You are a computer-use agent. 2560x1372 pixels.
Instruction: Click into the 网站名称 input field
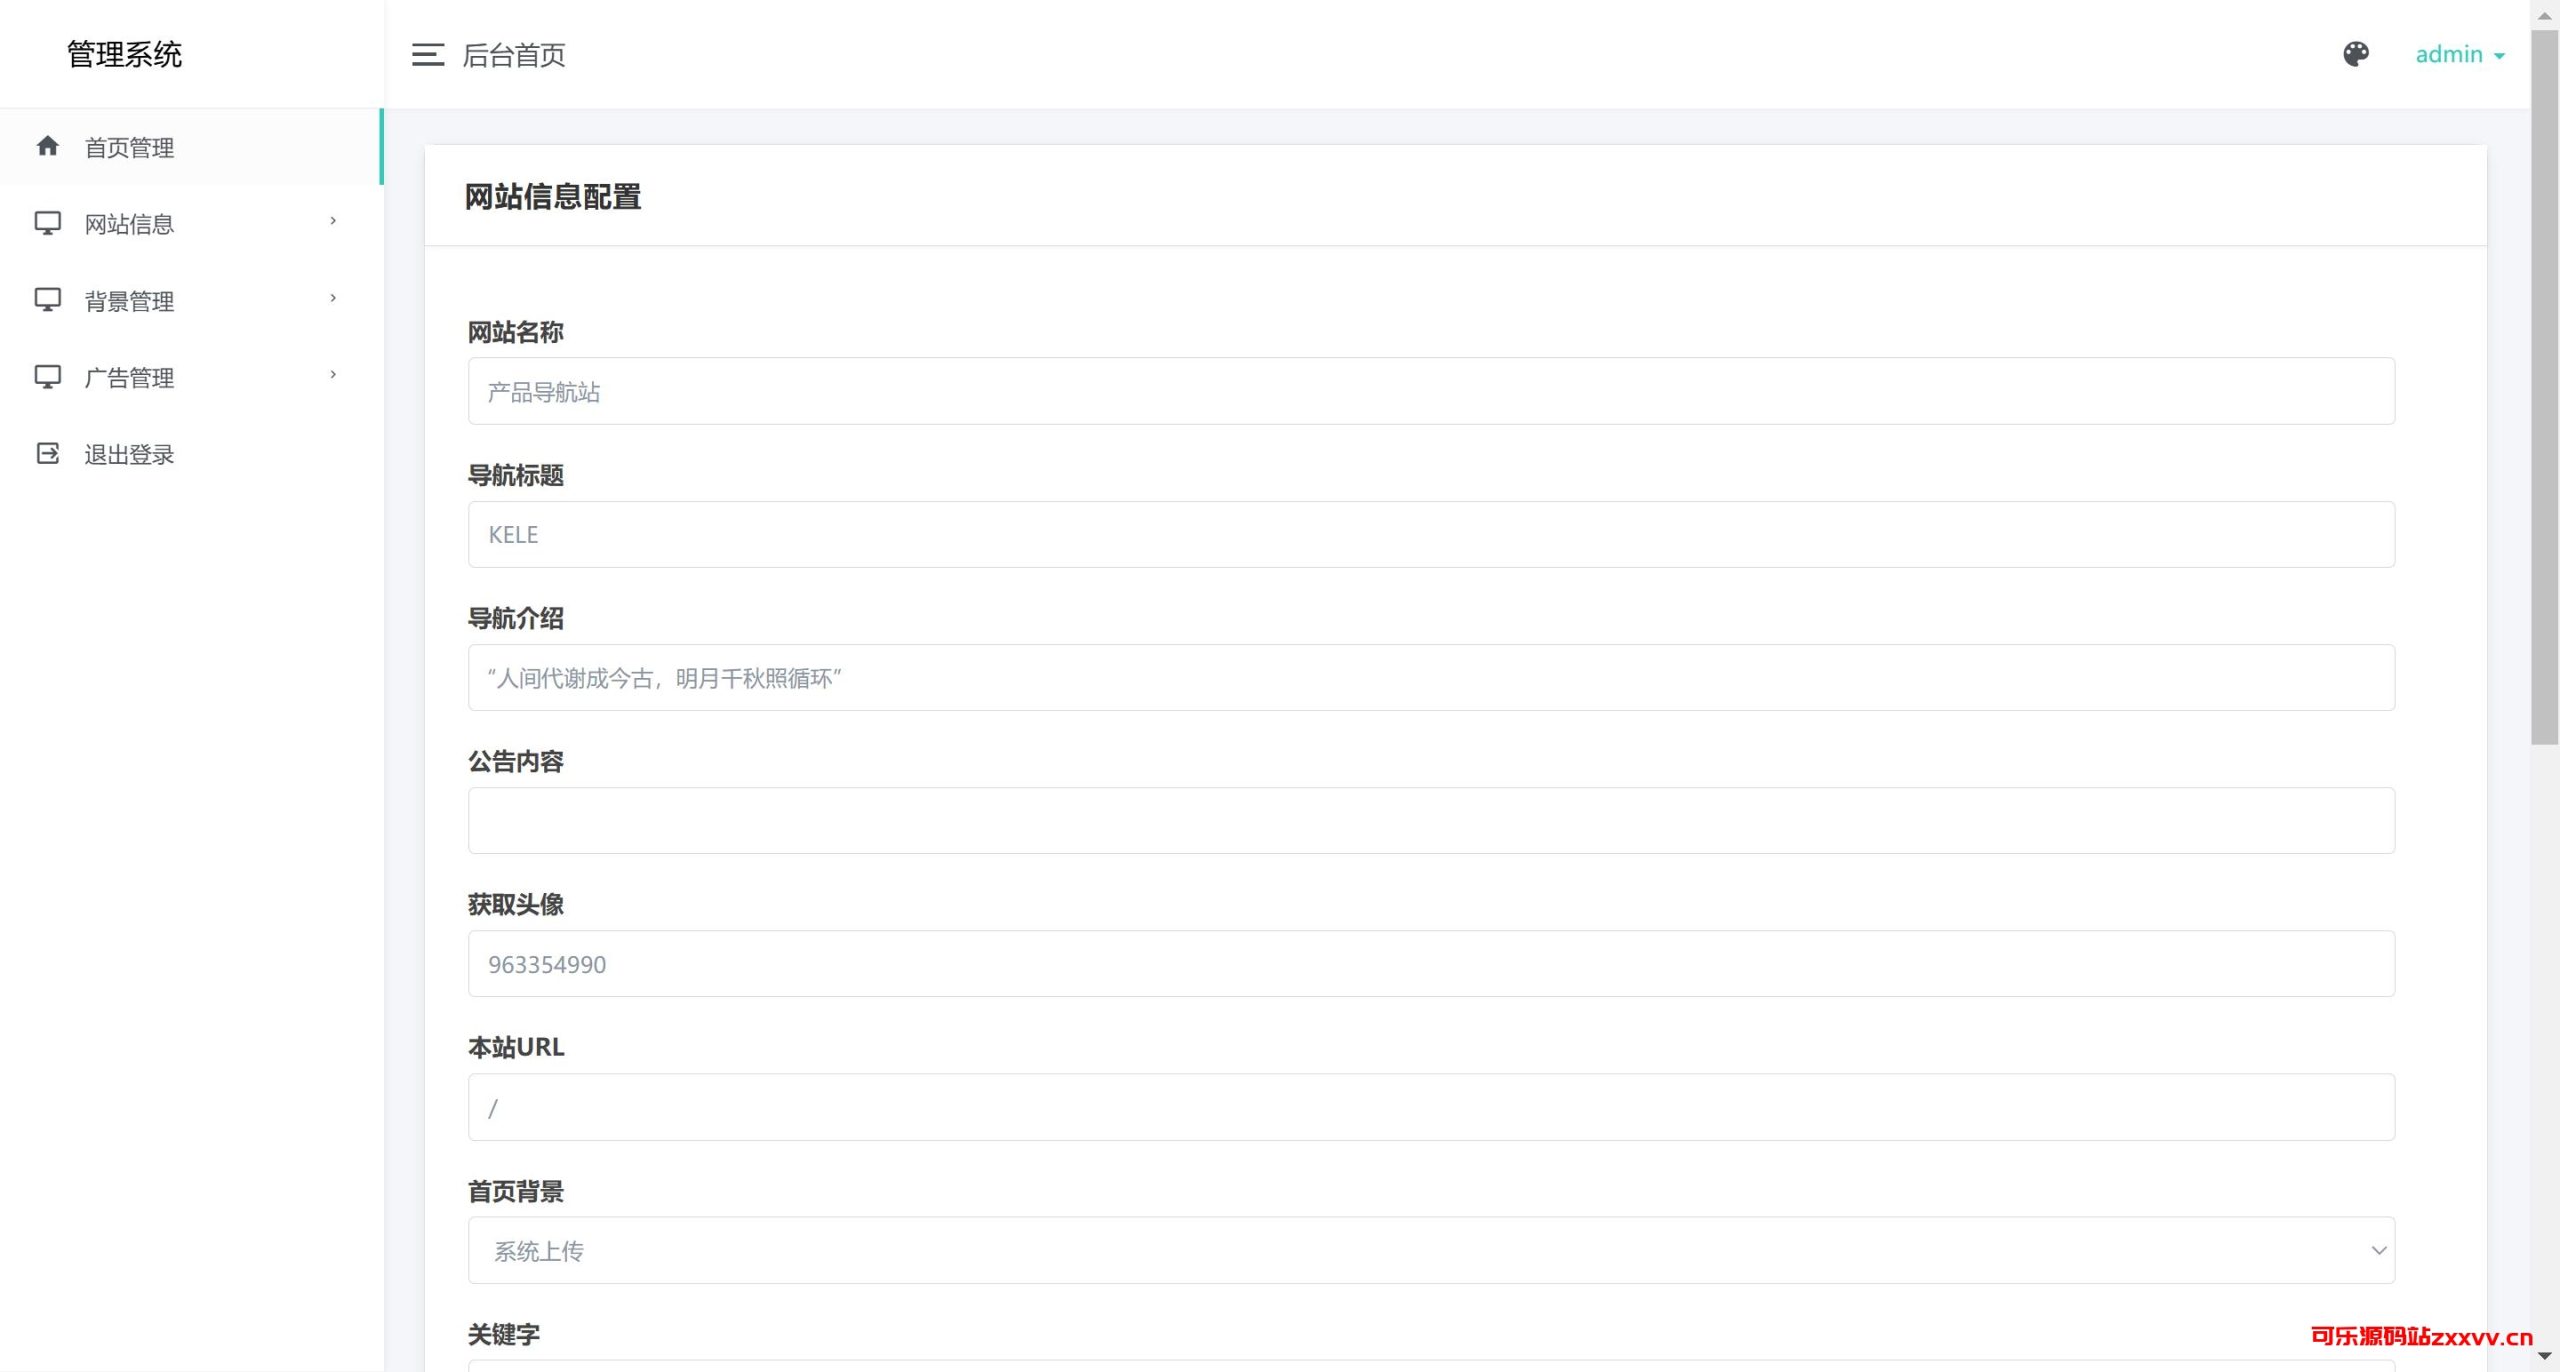[x=1430, y=391]
